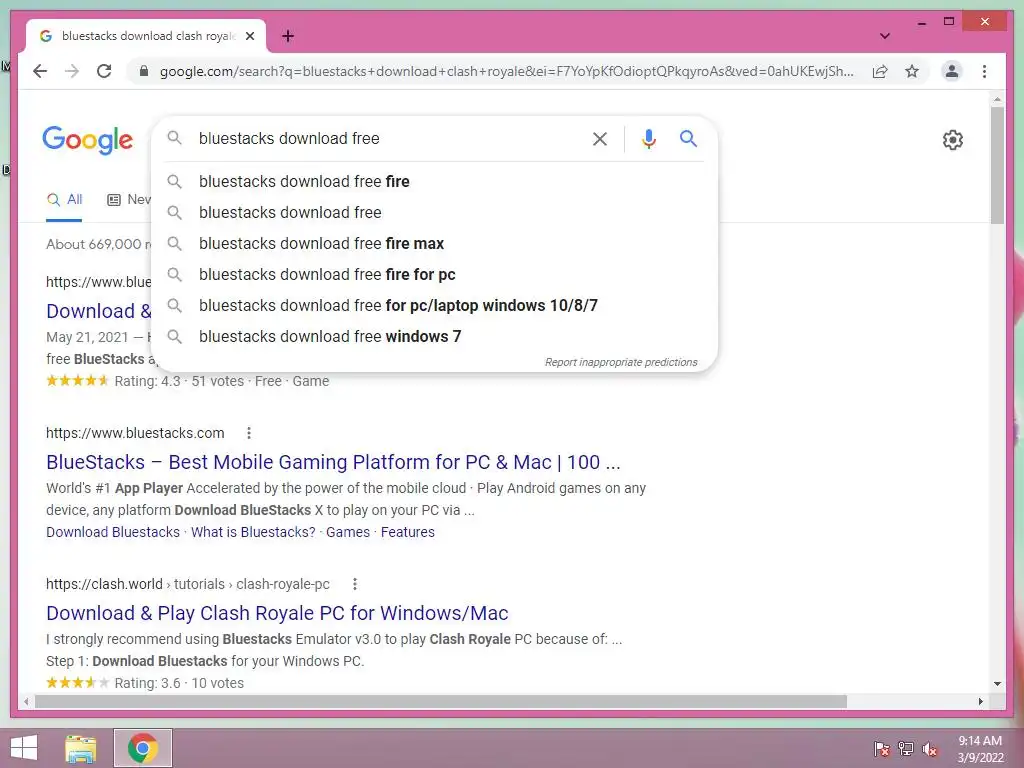Open the BlueStacks Best Mobile Gaming Platform result

pyautogui.click(x=333, y=462)
